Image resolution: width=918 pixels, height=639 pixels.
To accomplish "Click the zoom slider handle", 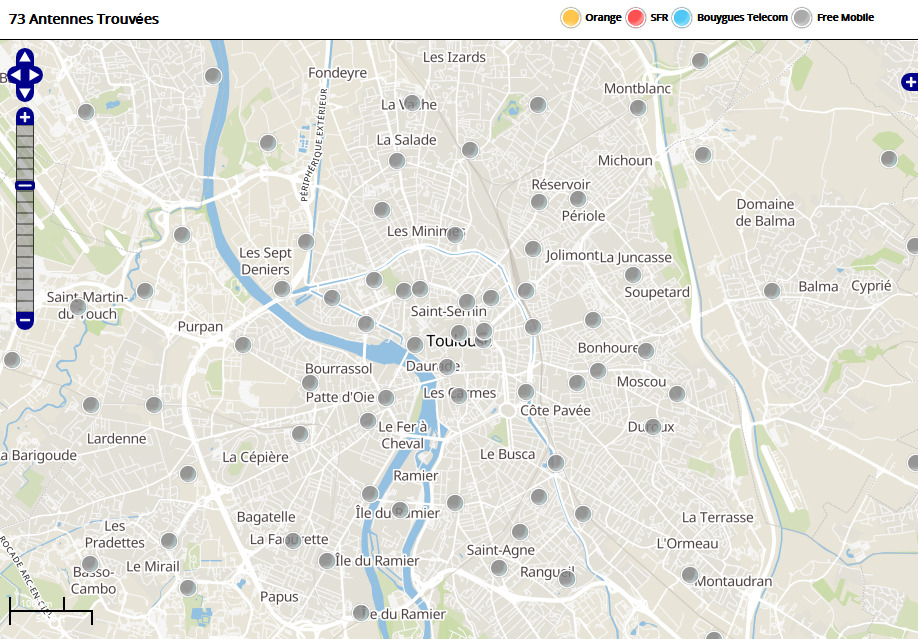I will point(25,185).
